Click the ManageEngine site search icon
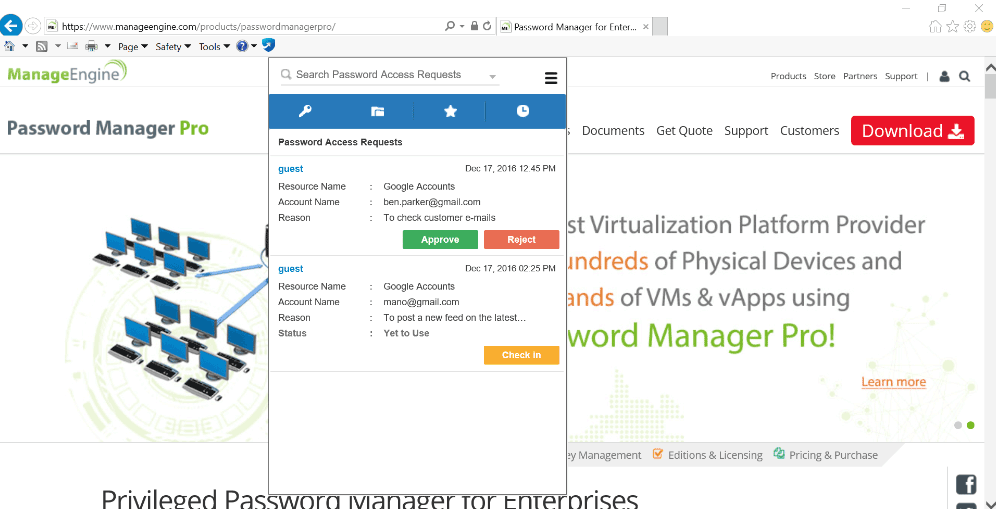The width and height of the screenshot is (996, 509). (x=964, y=76)
